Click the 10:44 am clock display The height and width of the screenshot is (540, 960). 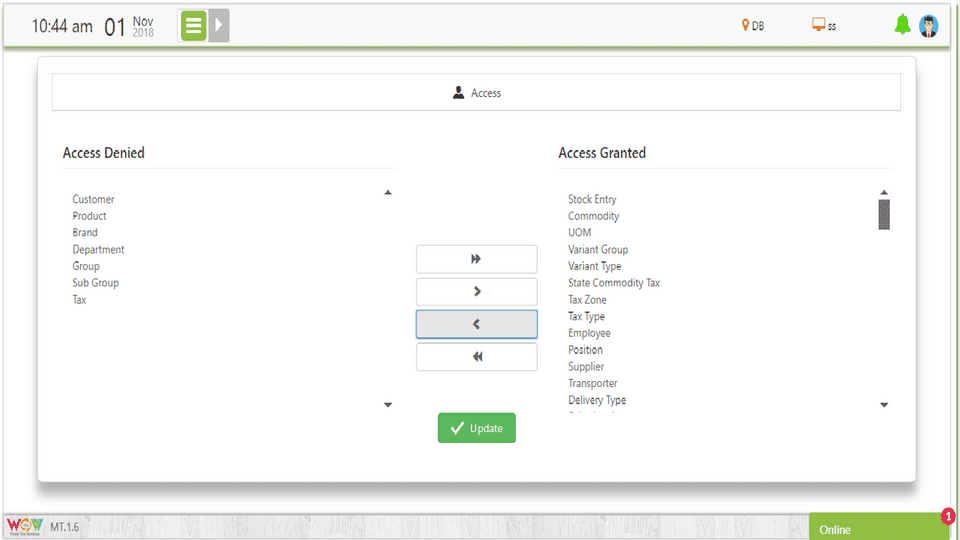[x=62, y=26]
